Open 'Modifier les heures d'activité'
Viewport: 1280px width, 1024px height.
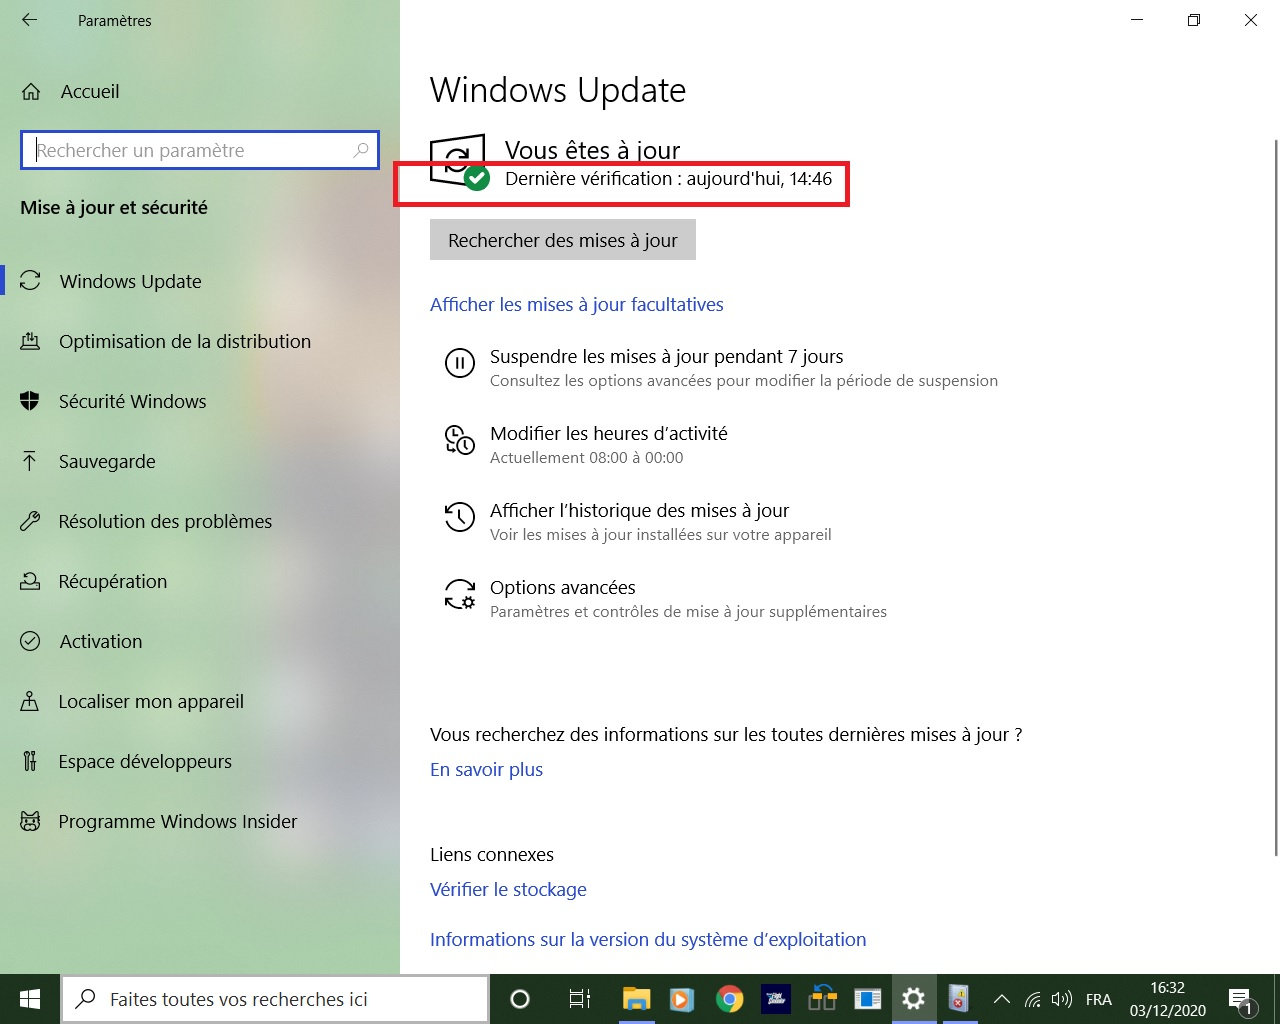(x=609, y=434)
